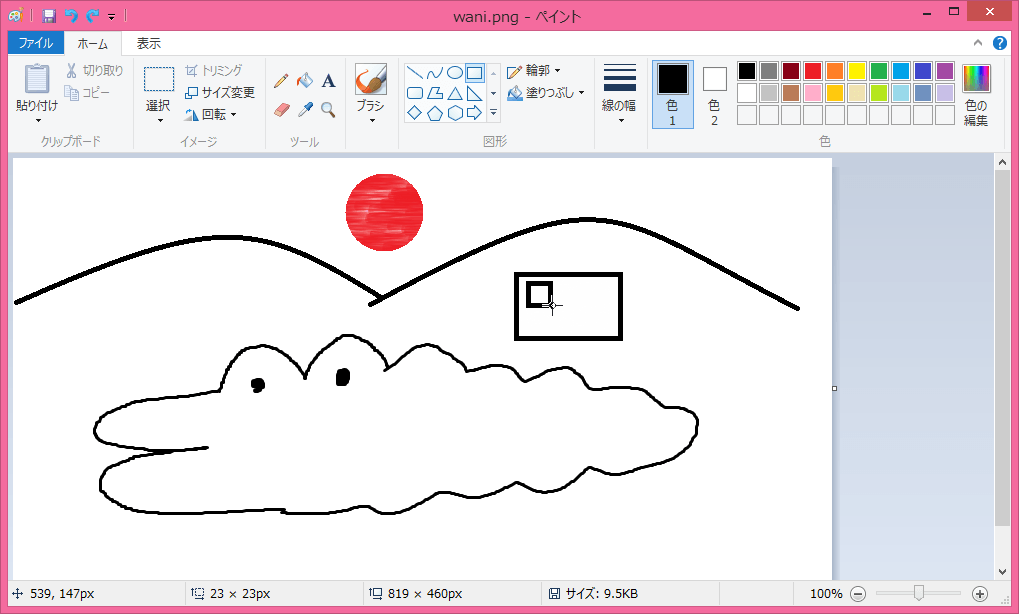
Task: Choose the Right triangle shape
Action: [475, 93]
